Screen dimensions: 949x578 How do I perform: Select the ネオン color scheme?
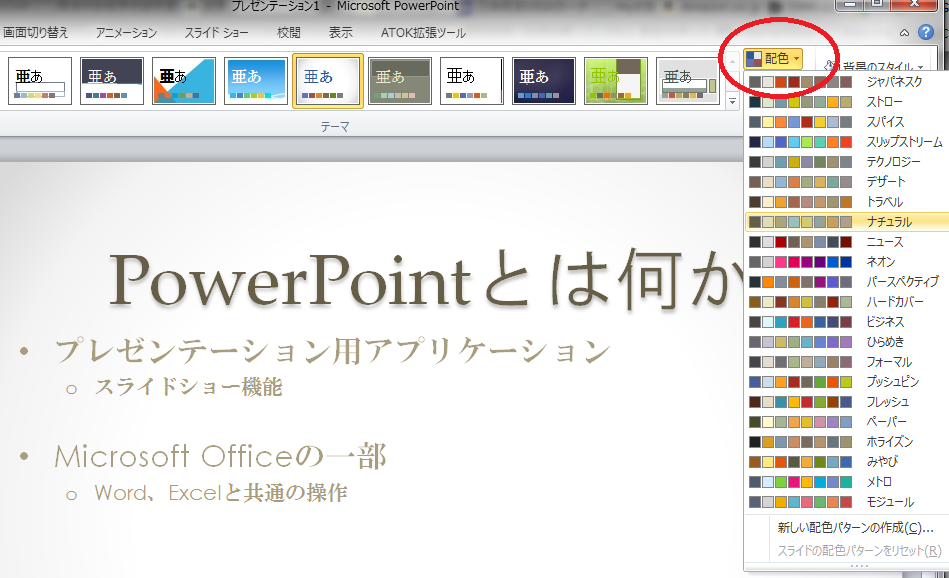(847, 261)
